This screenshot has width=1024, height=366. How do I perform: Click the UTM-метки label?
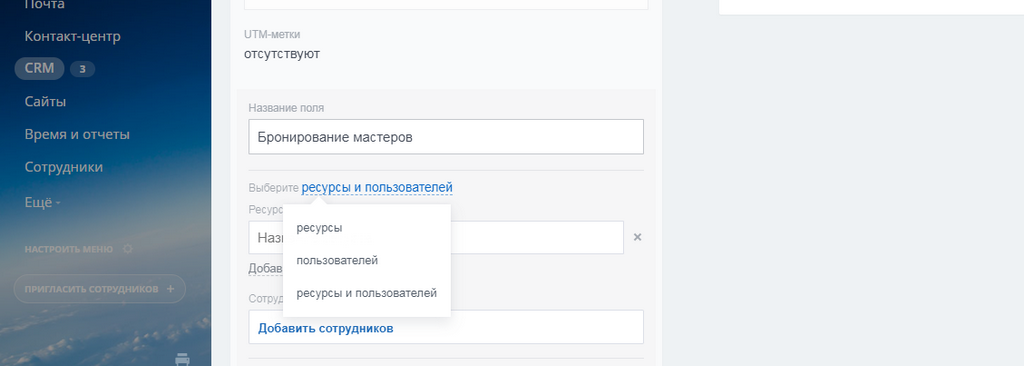pos(272,35)
